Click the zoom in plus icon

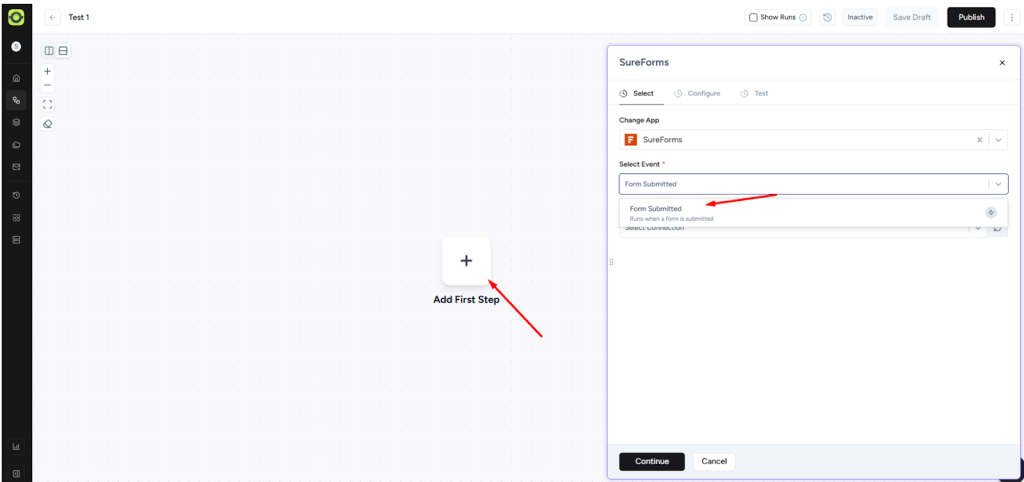coord(47,71)
